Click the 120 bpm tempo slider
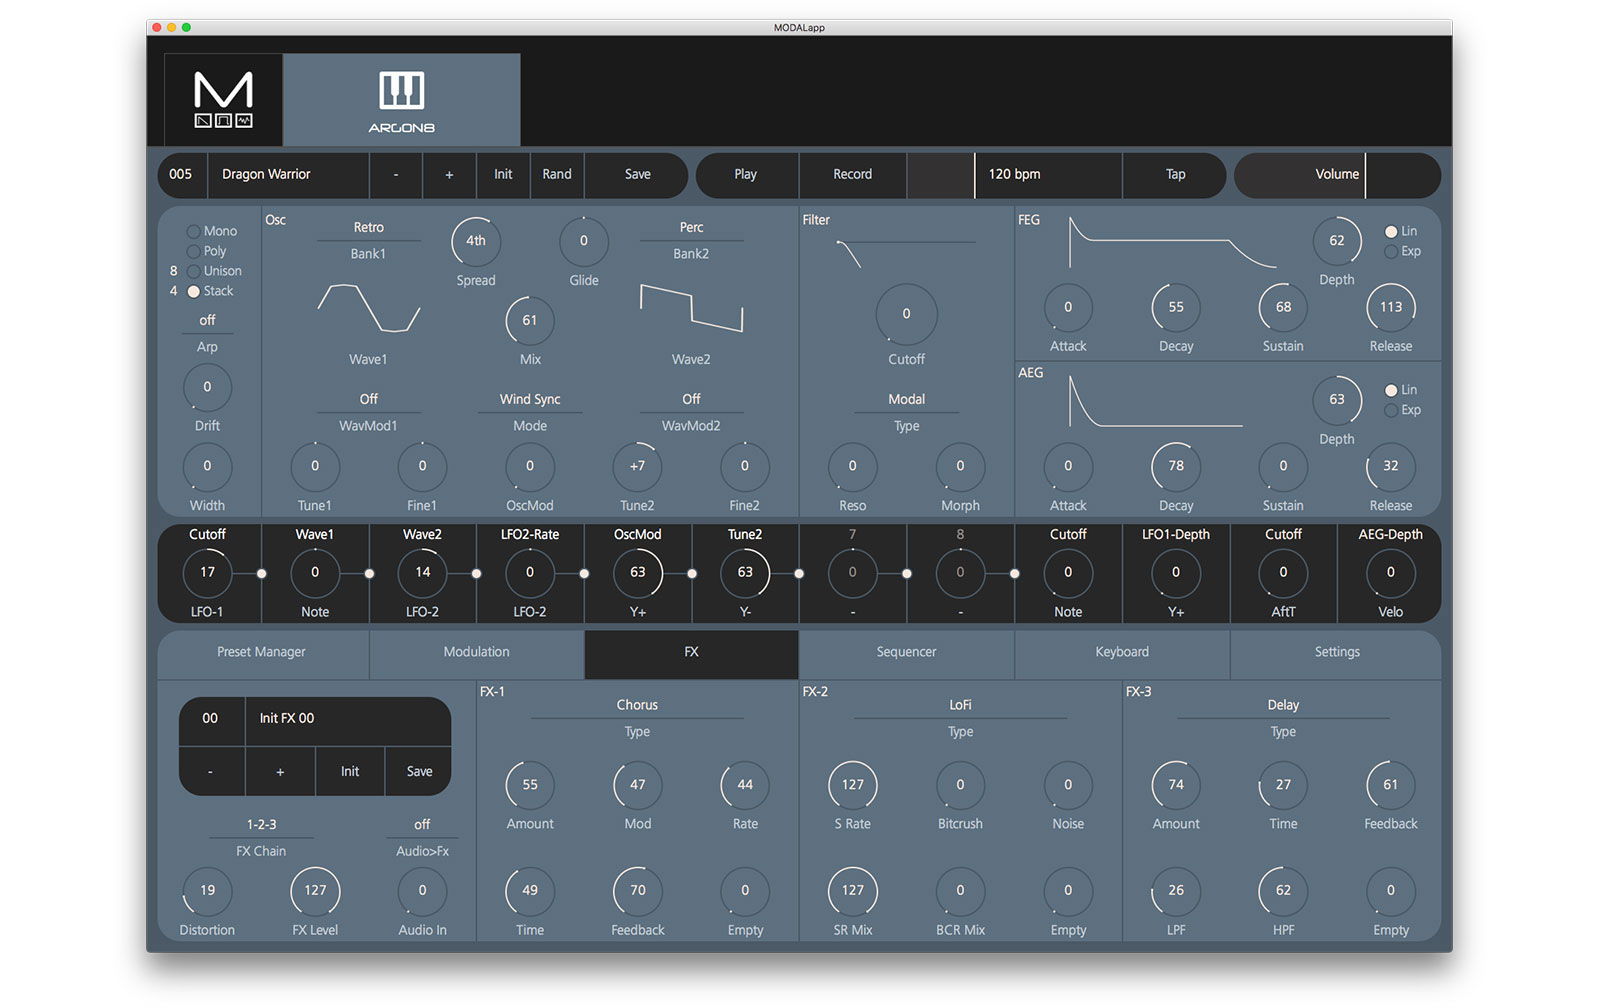The width and height of the screenshot is (1600, 1007). pos(1014,174)
